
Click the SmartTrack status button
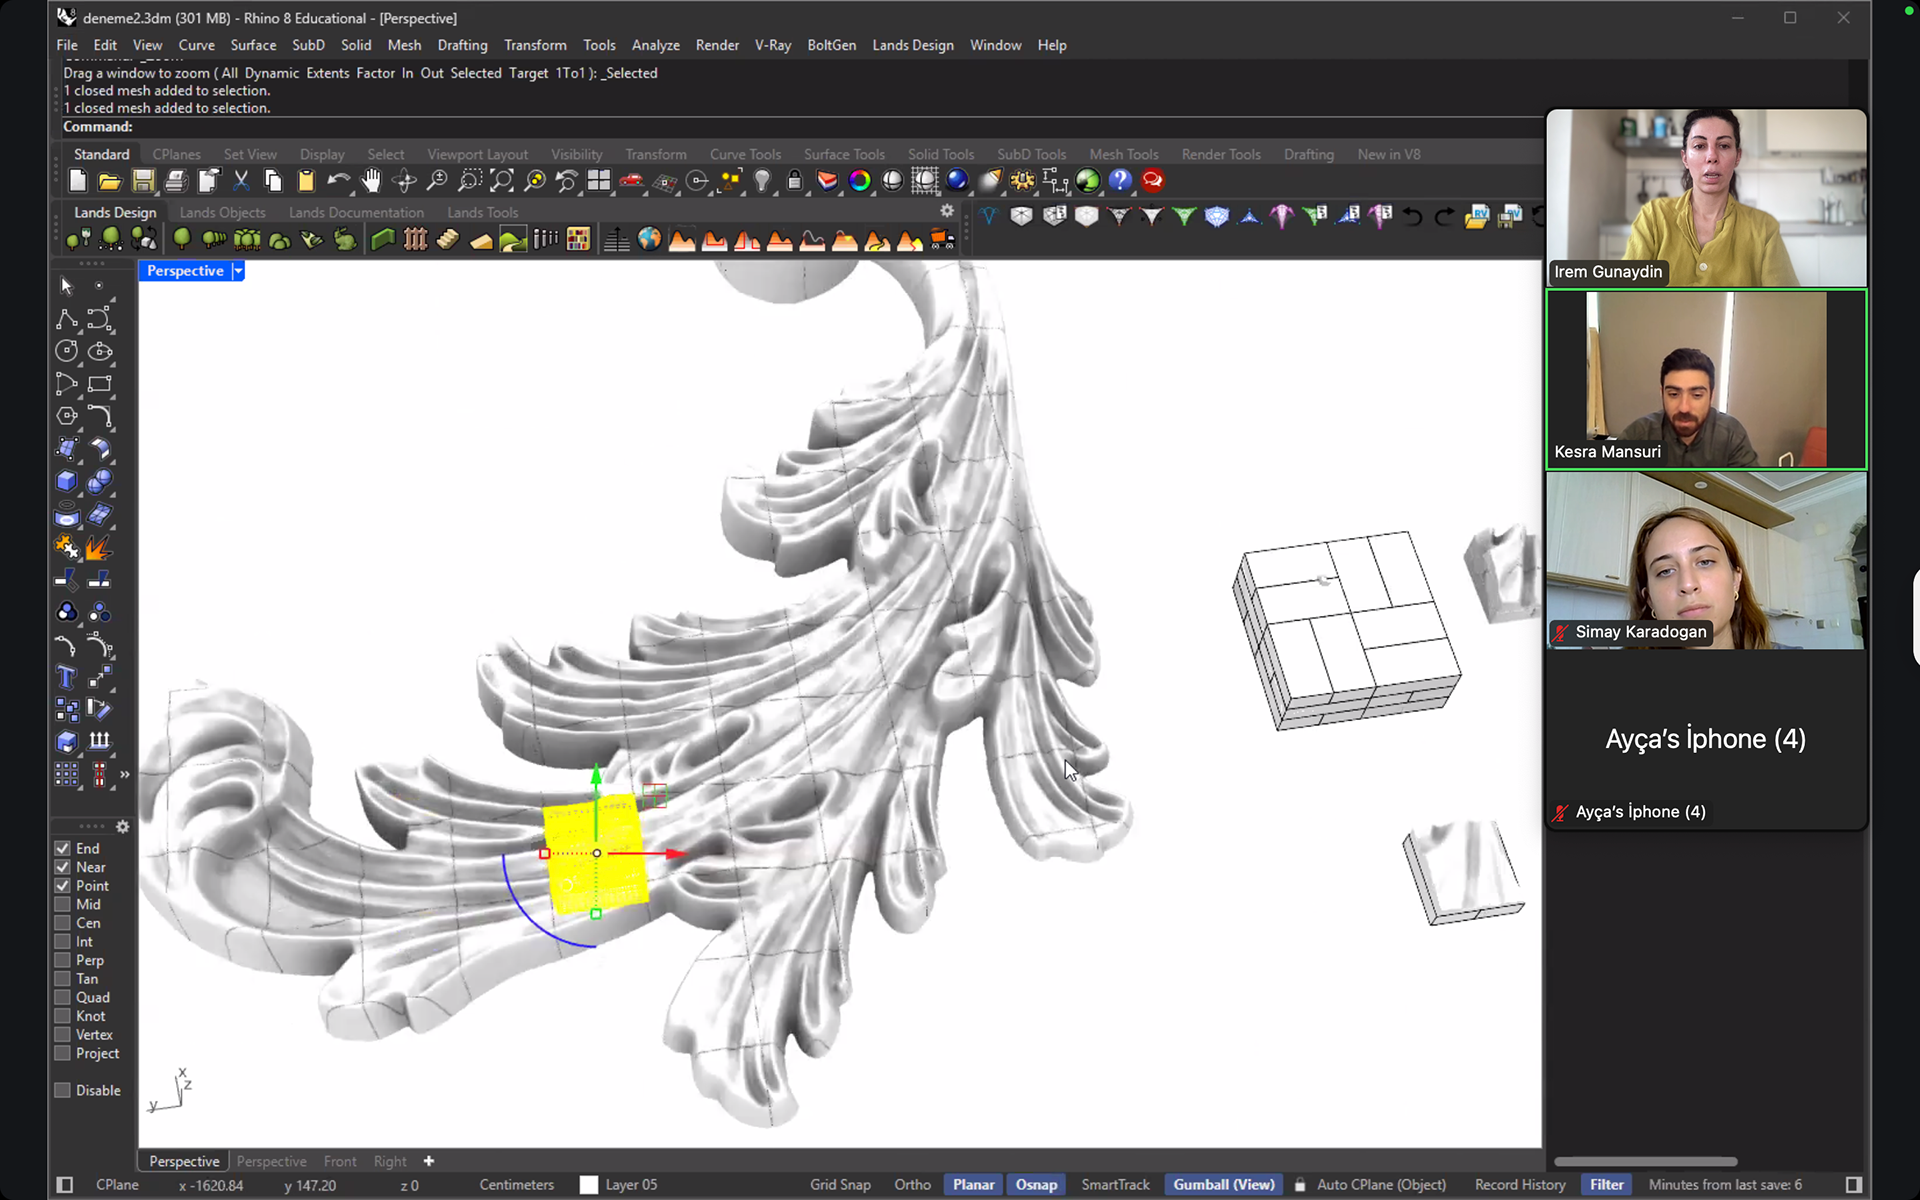point(1115,1184)
